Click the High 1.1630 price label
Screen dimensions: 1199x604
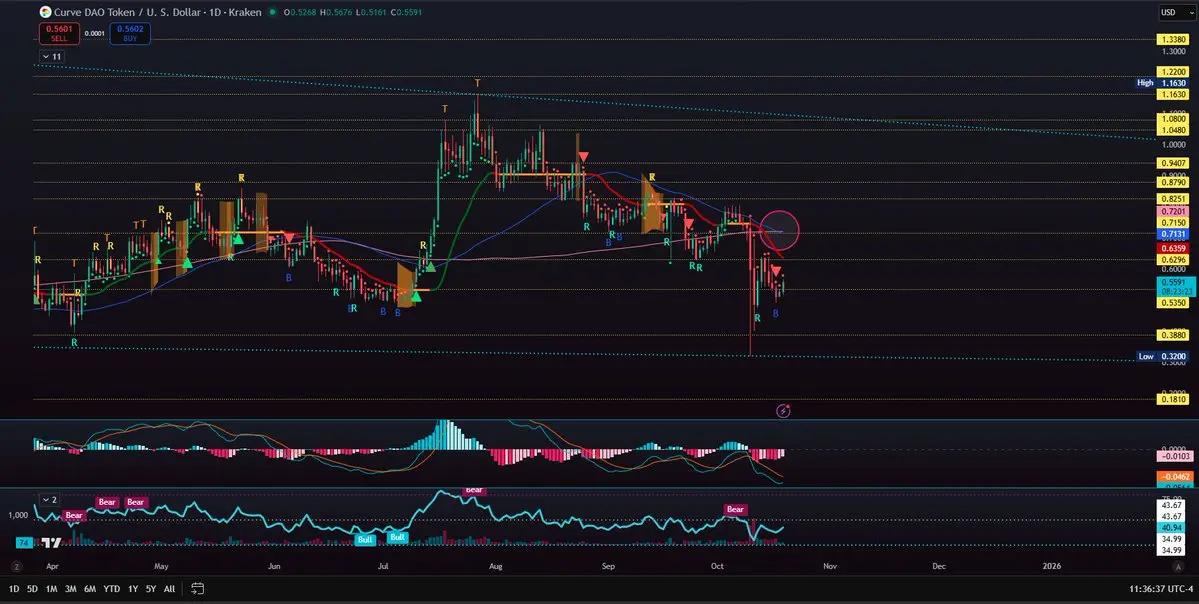(1162, 83)
